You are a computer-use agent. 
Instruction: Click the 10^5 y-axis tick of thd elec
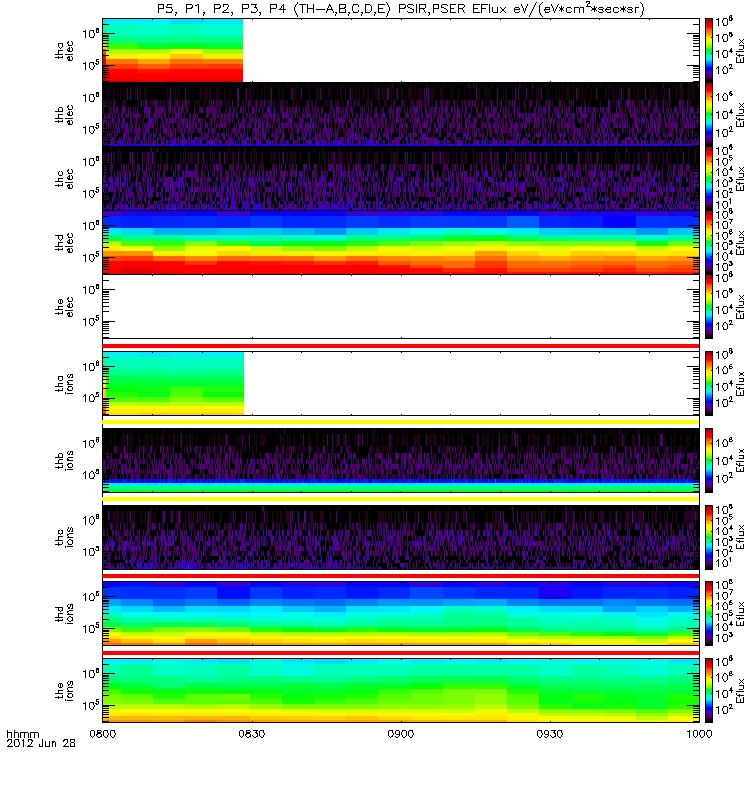(91, 257)
